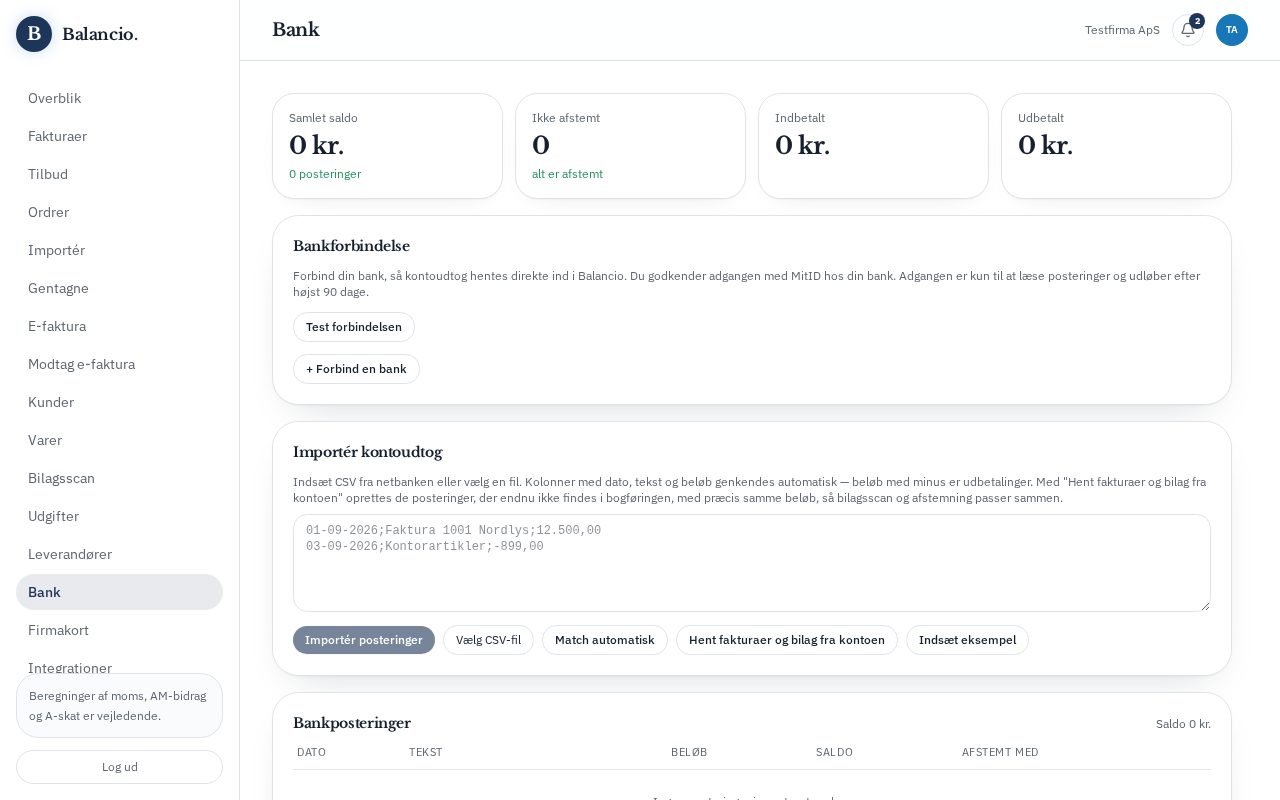Viewport: 1280px width, 800px height.
Task: Click the Importér kontoudtog heading
Action: 367,452
